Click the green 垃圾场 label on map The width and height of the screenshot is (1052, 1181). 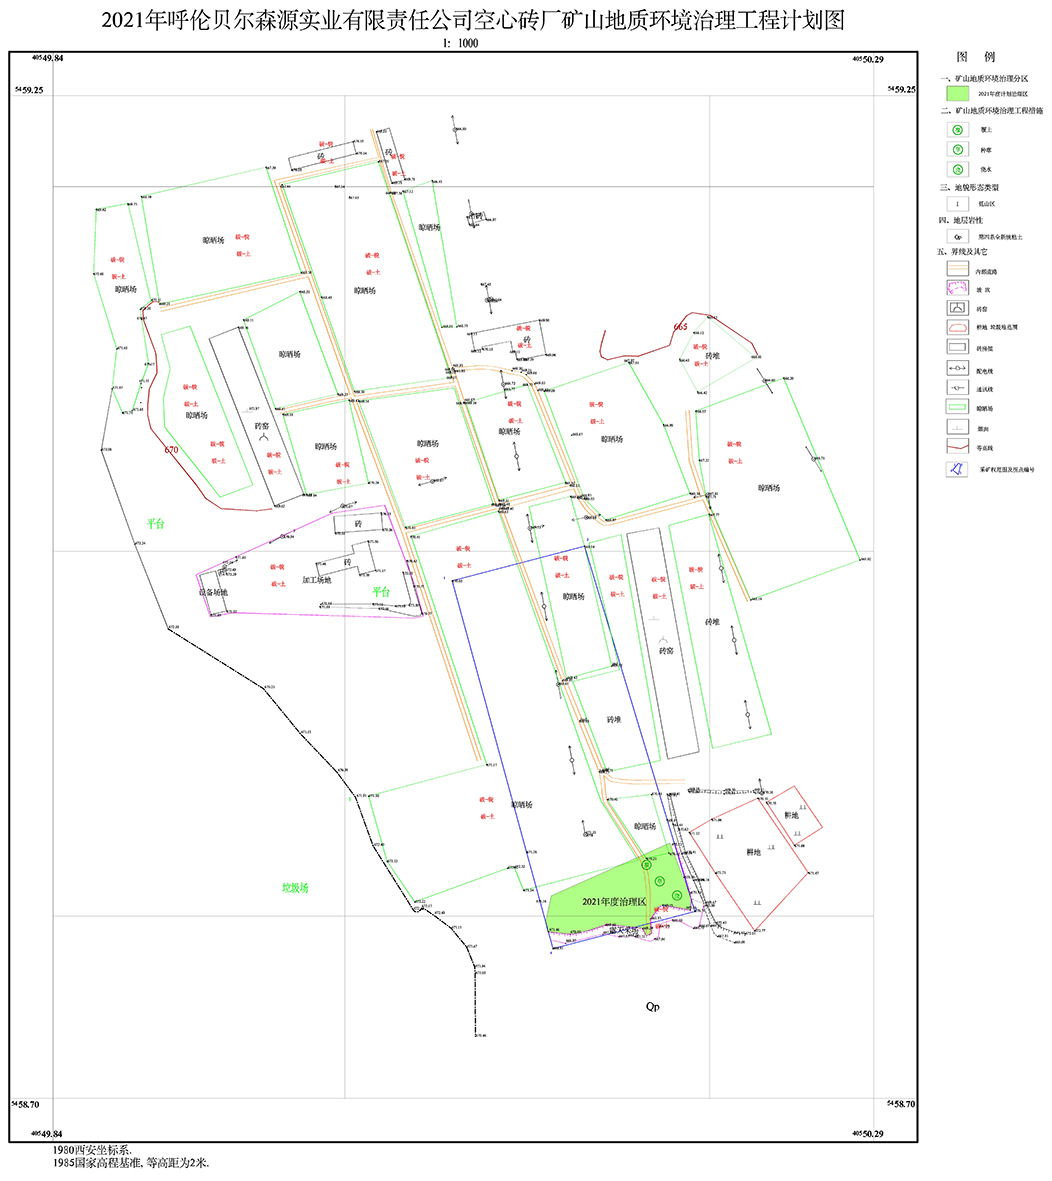tap(295, 888)
